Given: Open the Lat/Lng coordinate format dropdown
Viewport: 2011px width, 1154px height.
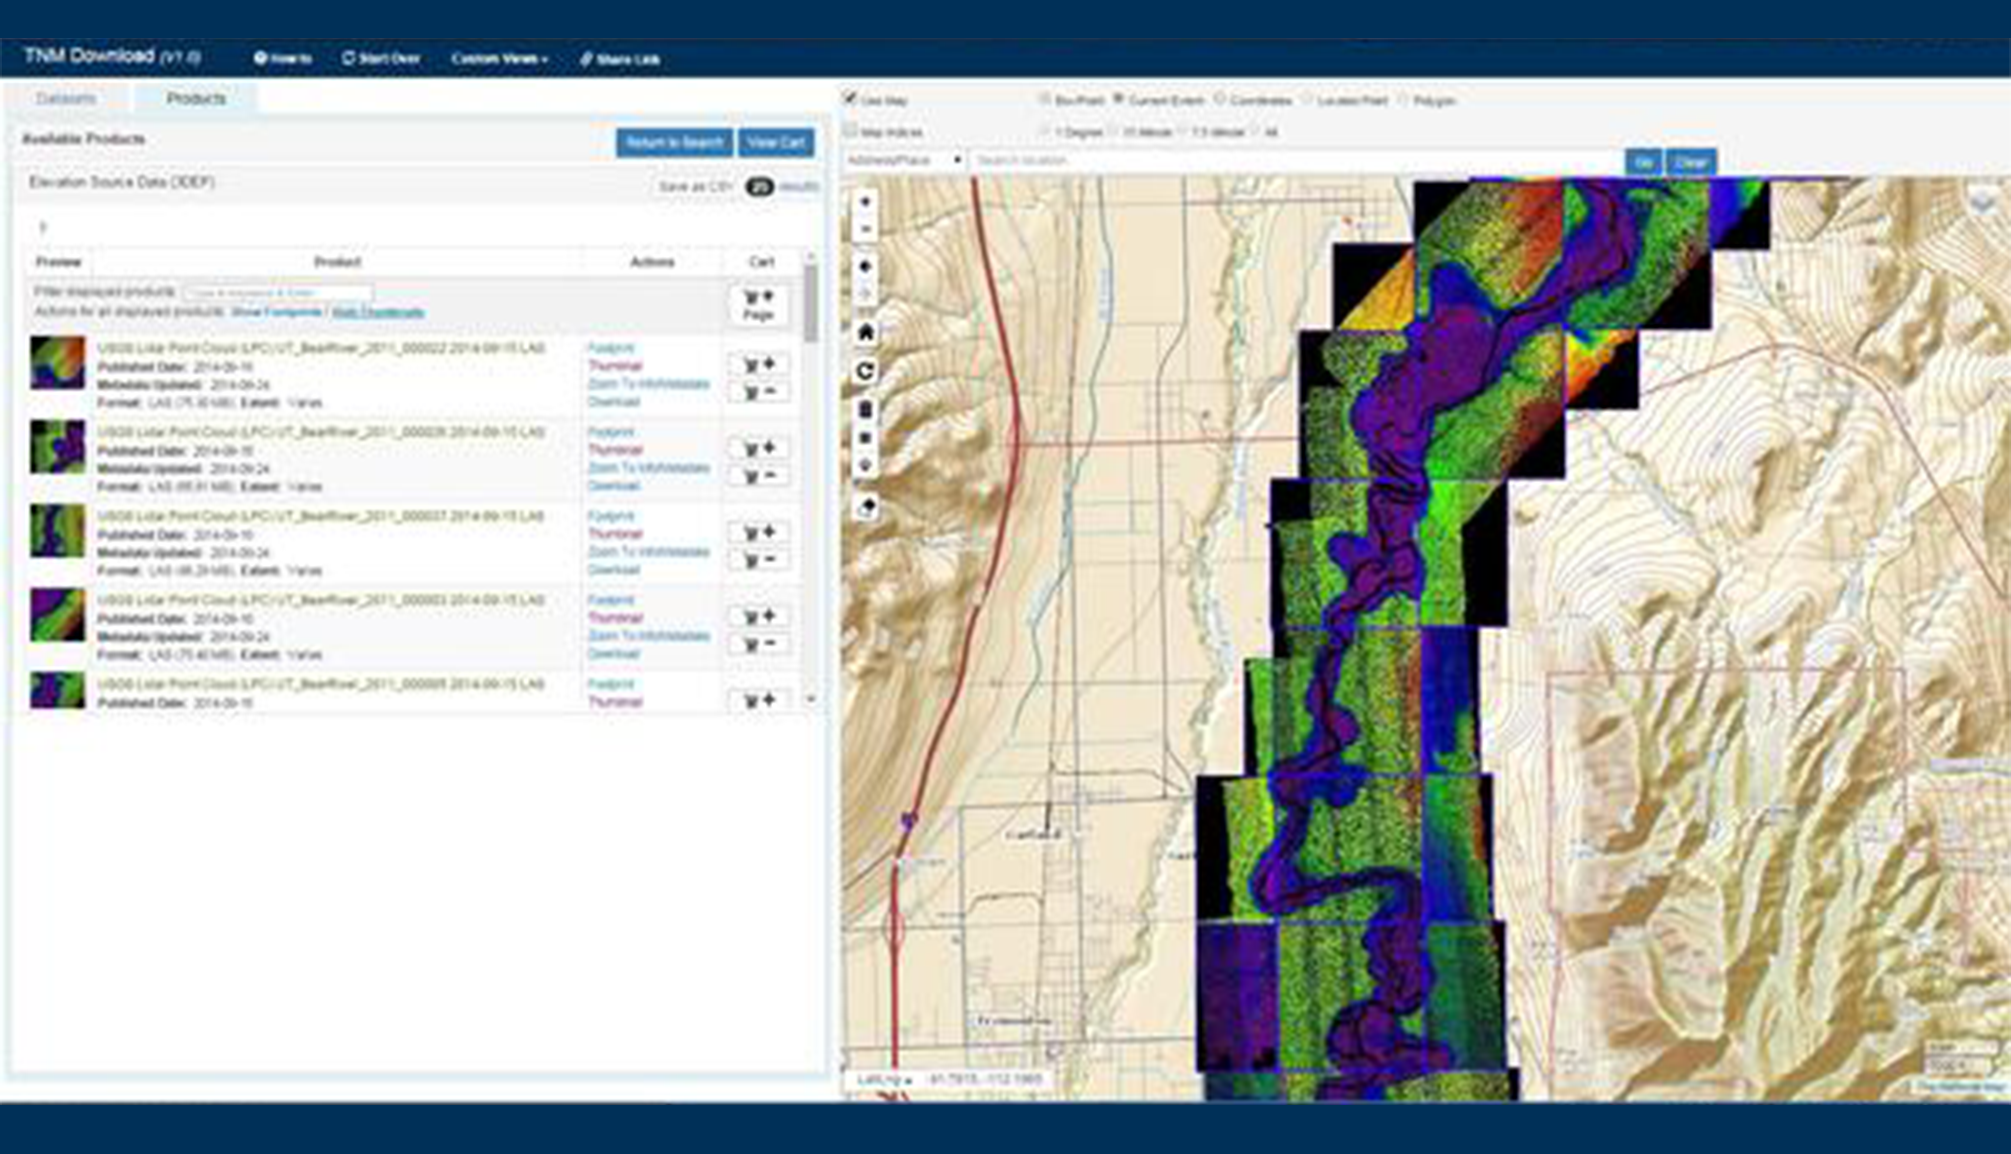Looking at the screenshot, I should [x=886, y=1080].
